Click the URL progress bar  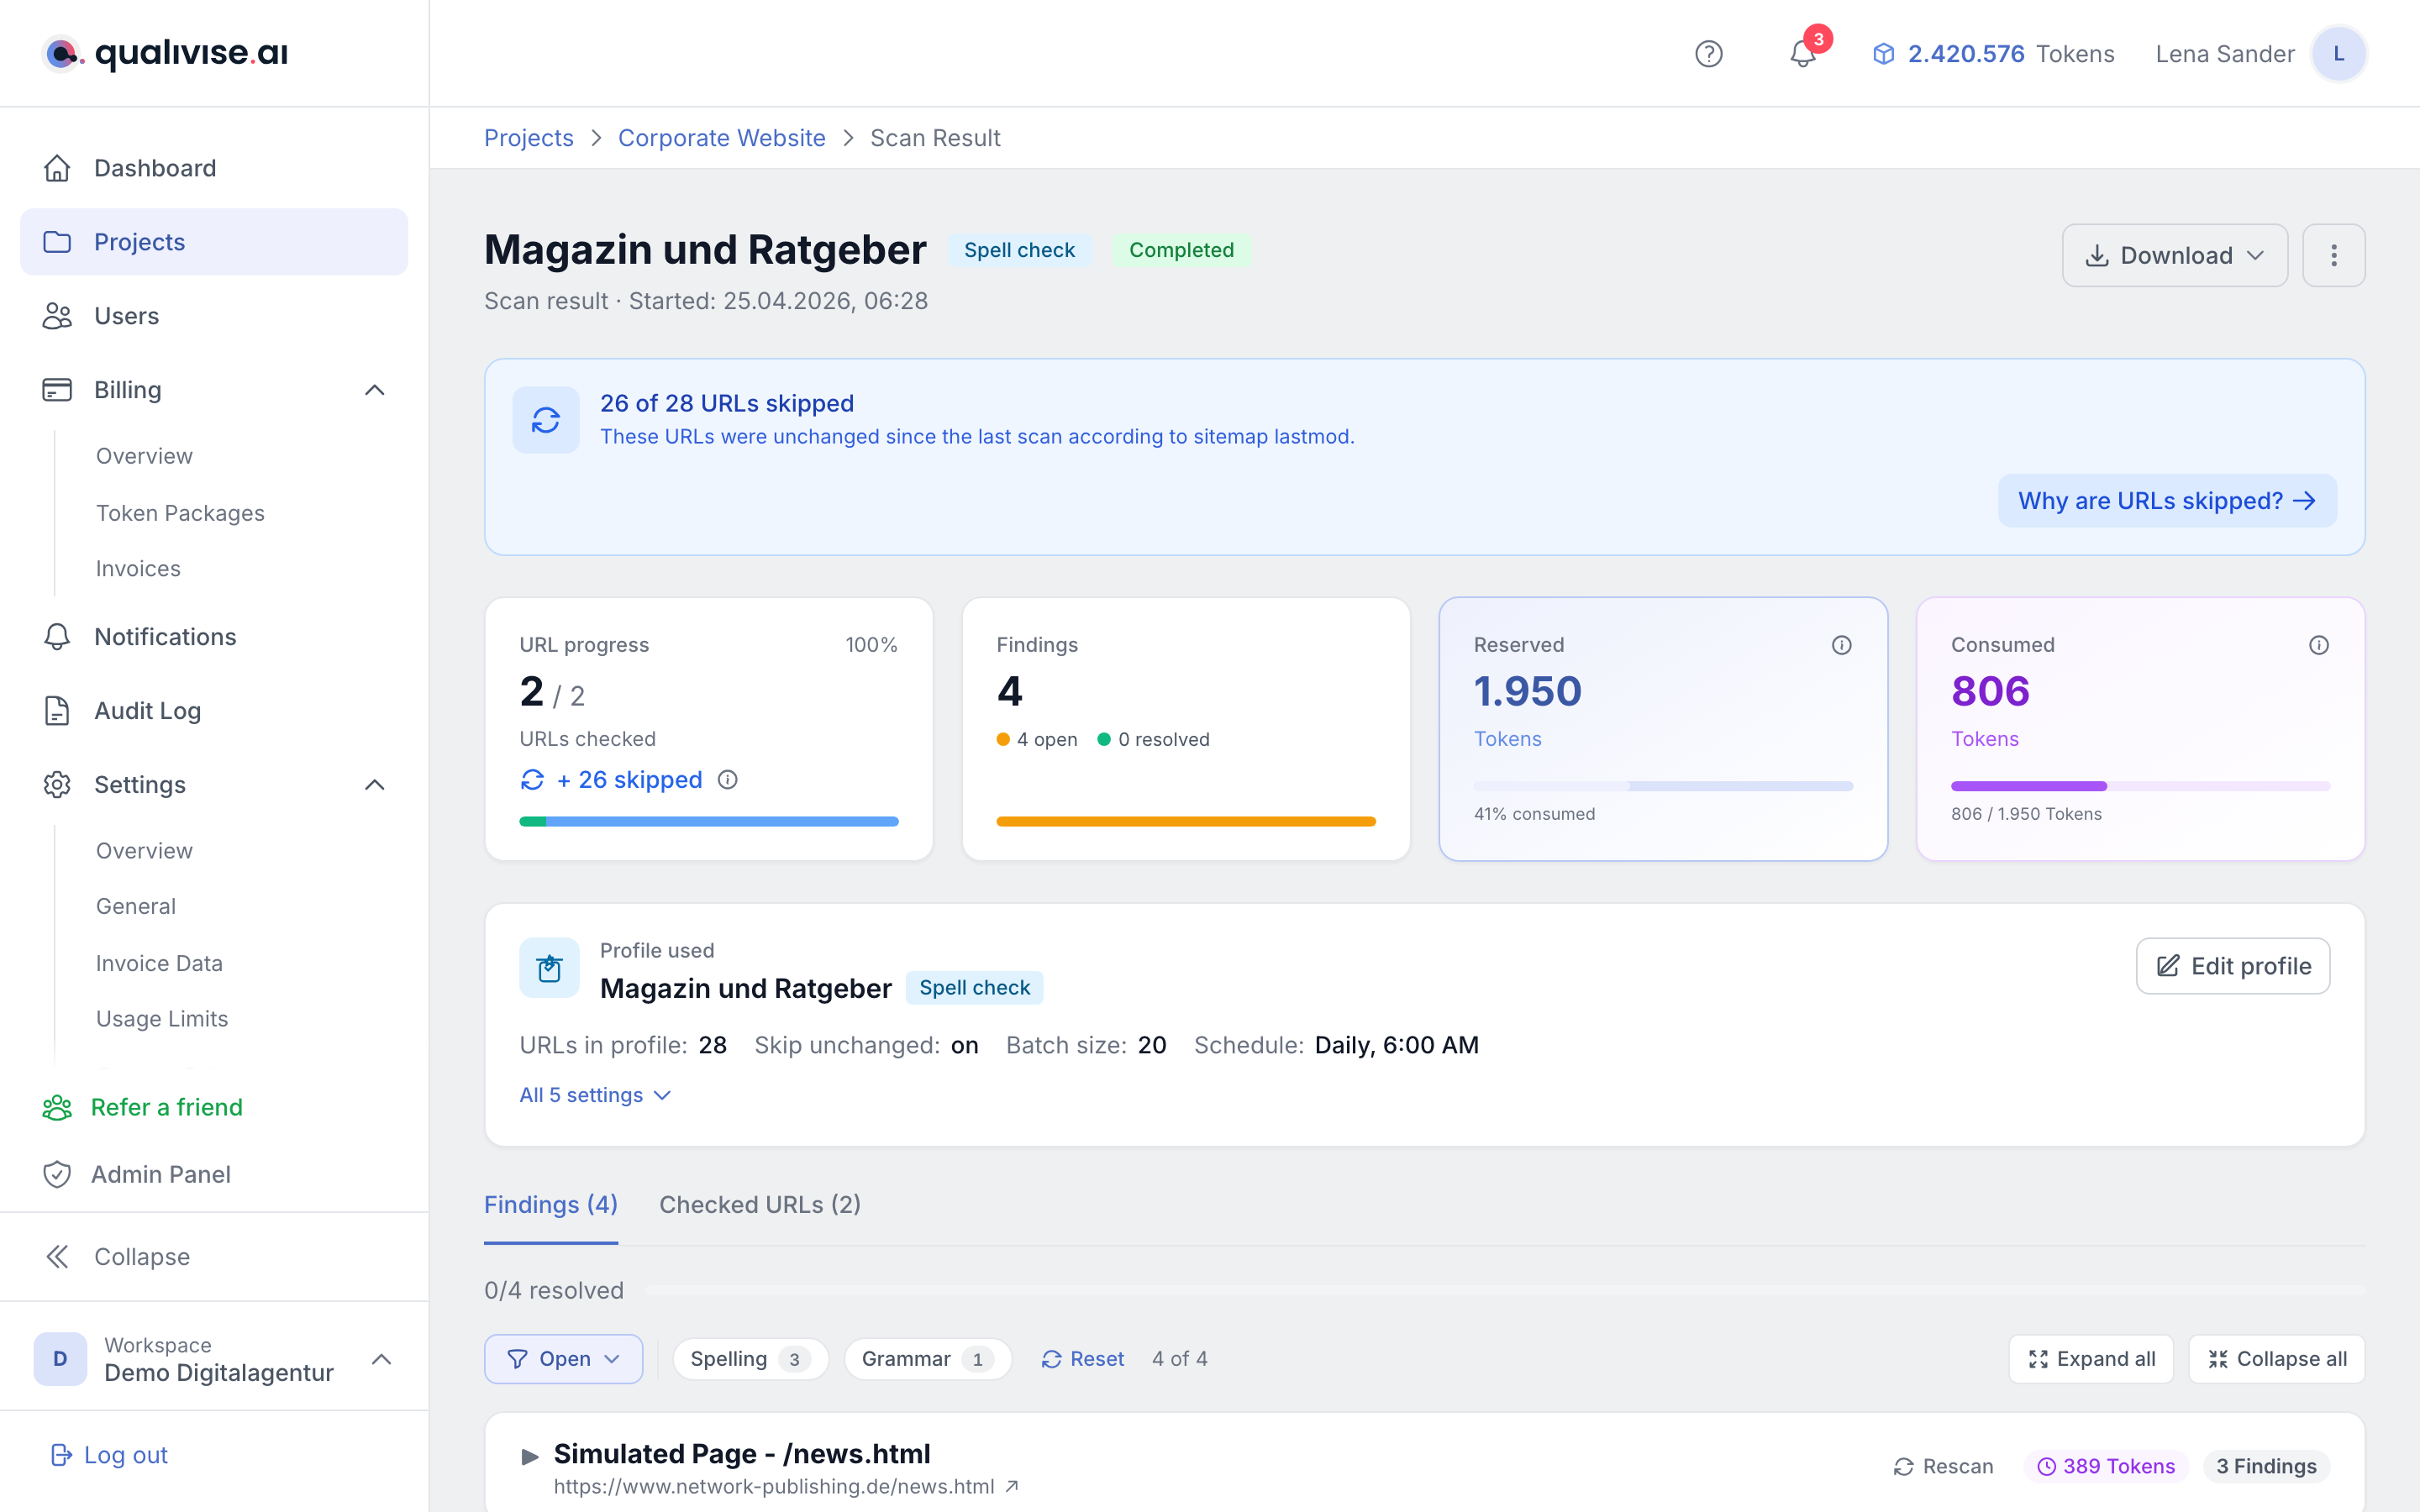(x=709, y=822)
